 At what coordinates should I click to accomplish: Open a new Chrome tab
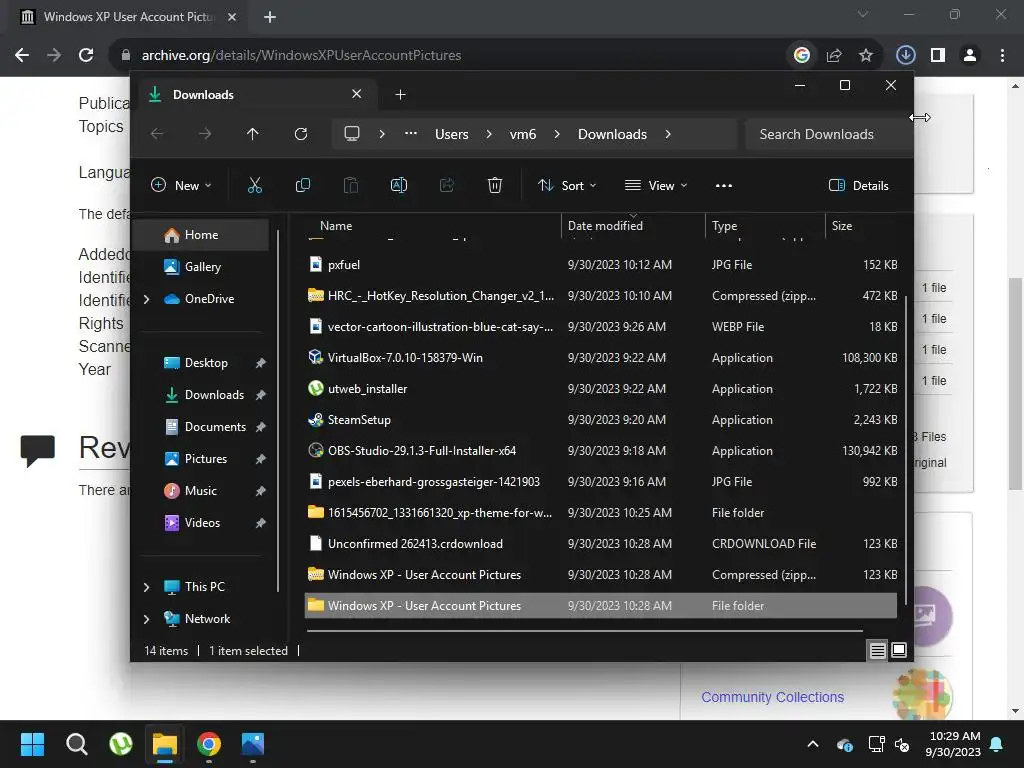[270, 17]
